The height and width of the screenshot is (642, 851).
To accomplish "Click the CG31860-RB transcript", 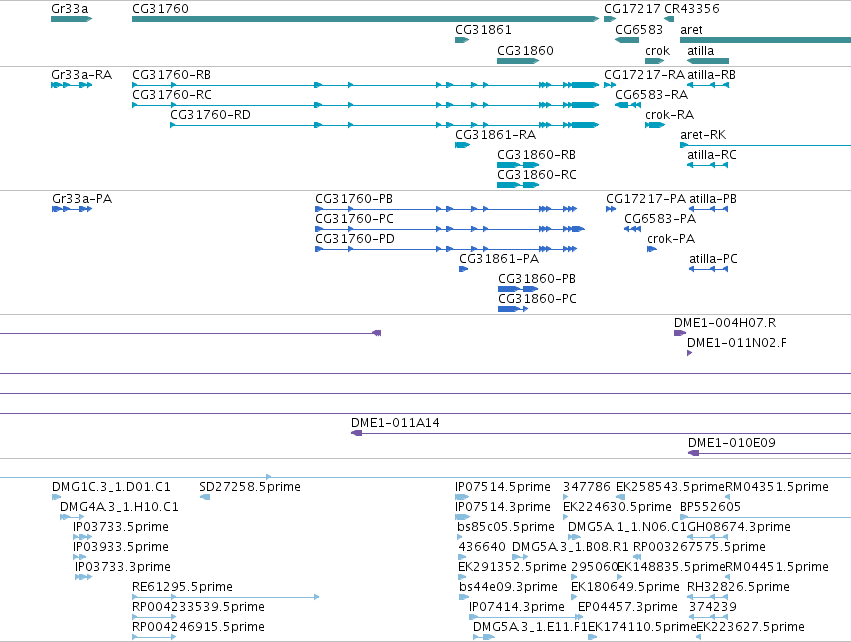I will tap(518, 165).
